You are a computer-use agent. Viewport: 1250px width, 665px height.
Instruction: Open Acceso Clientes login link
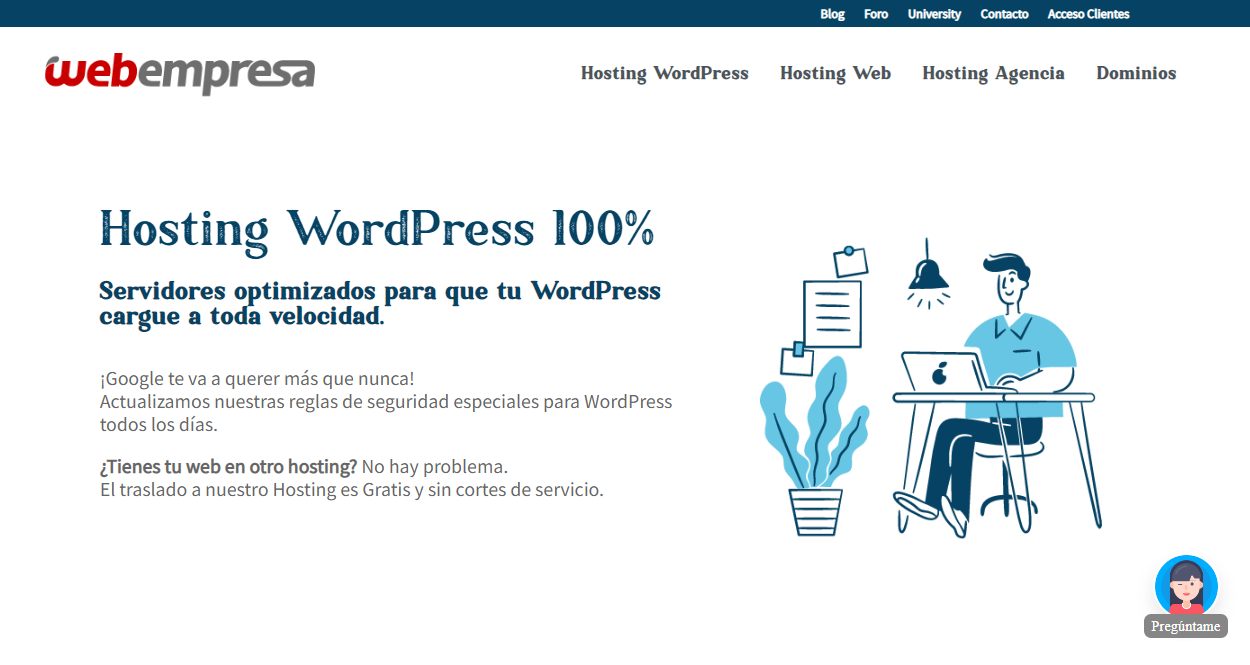1088,14
